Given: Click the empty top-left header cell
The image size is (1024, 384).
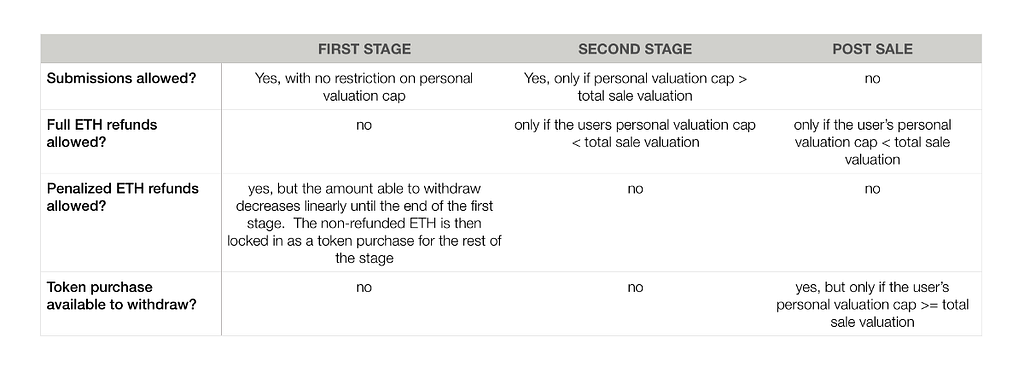Looking at the screenshot, I should [131, 49].
